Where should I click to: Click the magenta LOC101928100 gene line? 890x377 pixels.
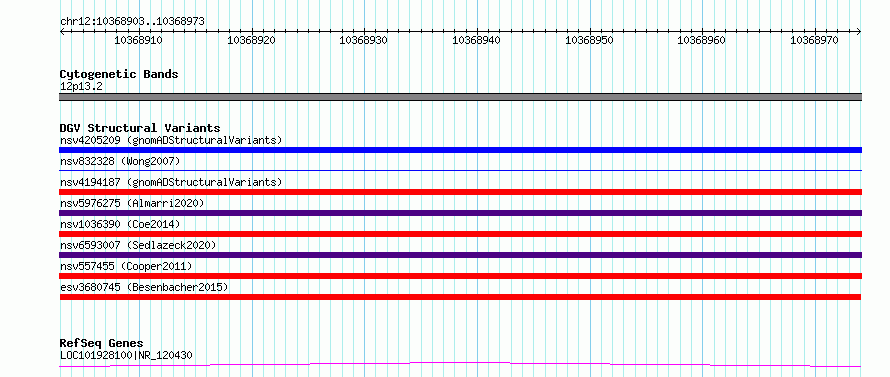460,364
